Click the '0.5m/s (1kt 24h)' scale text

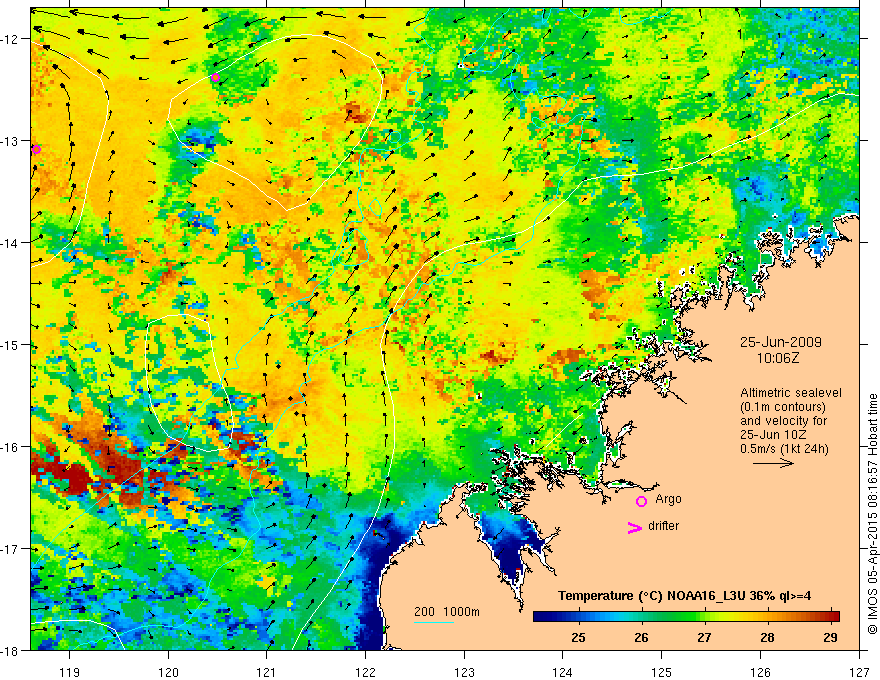tap(784, 448)
